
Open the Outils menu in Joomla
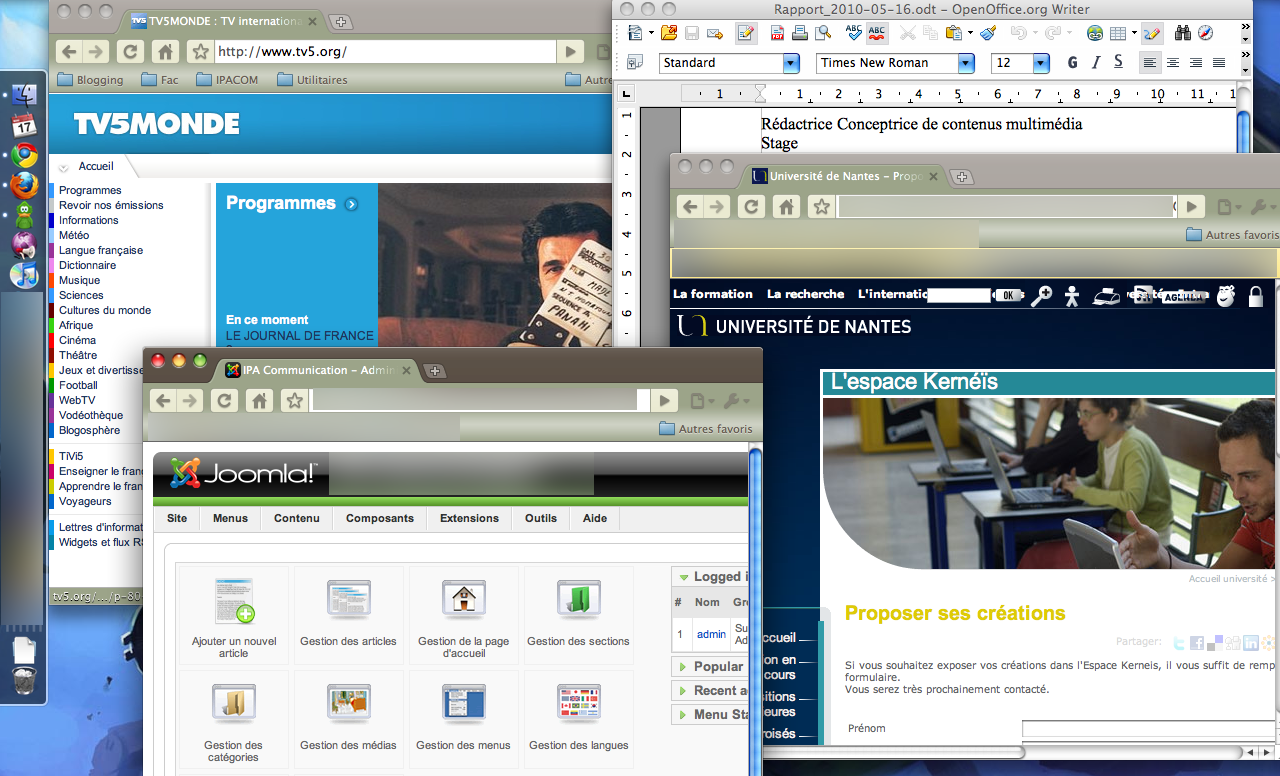click(541, 518)
